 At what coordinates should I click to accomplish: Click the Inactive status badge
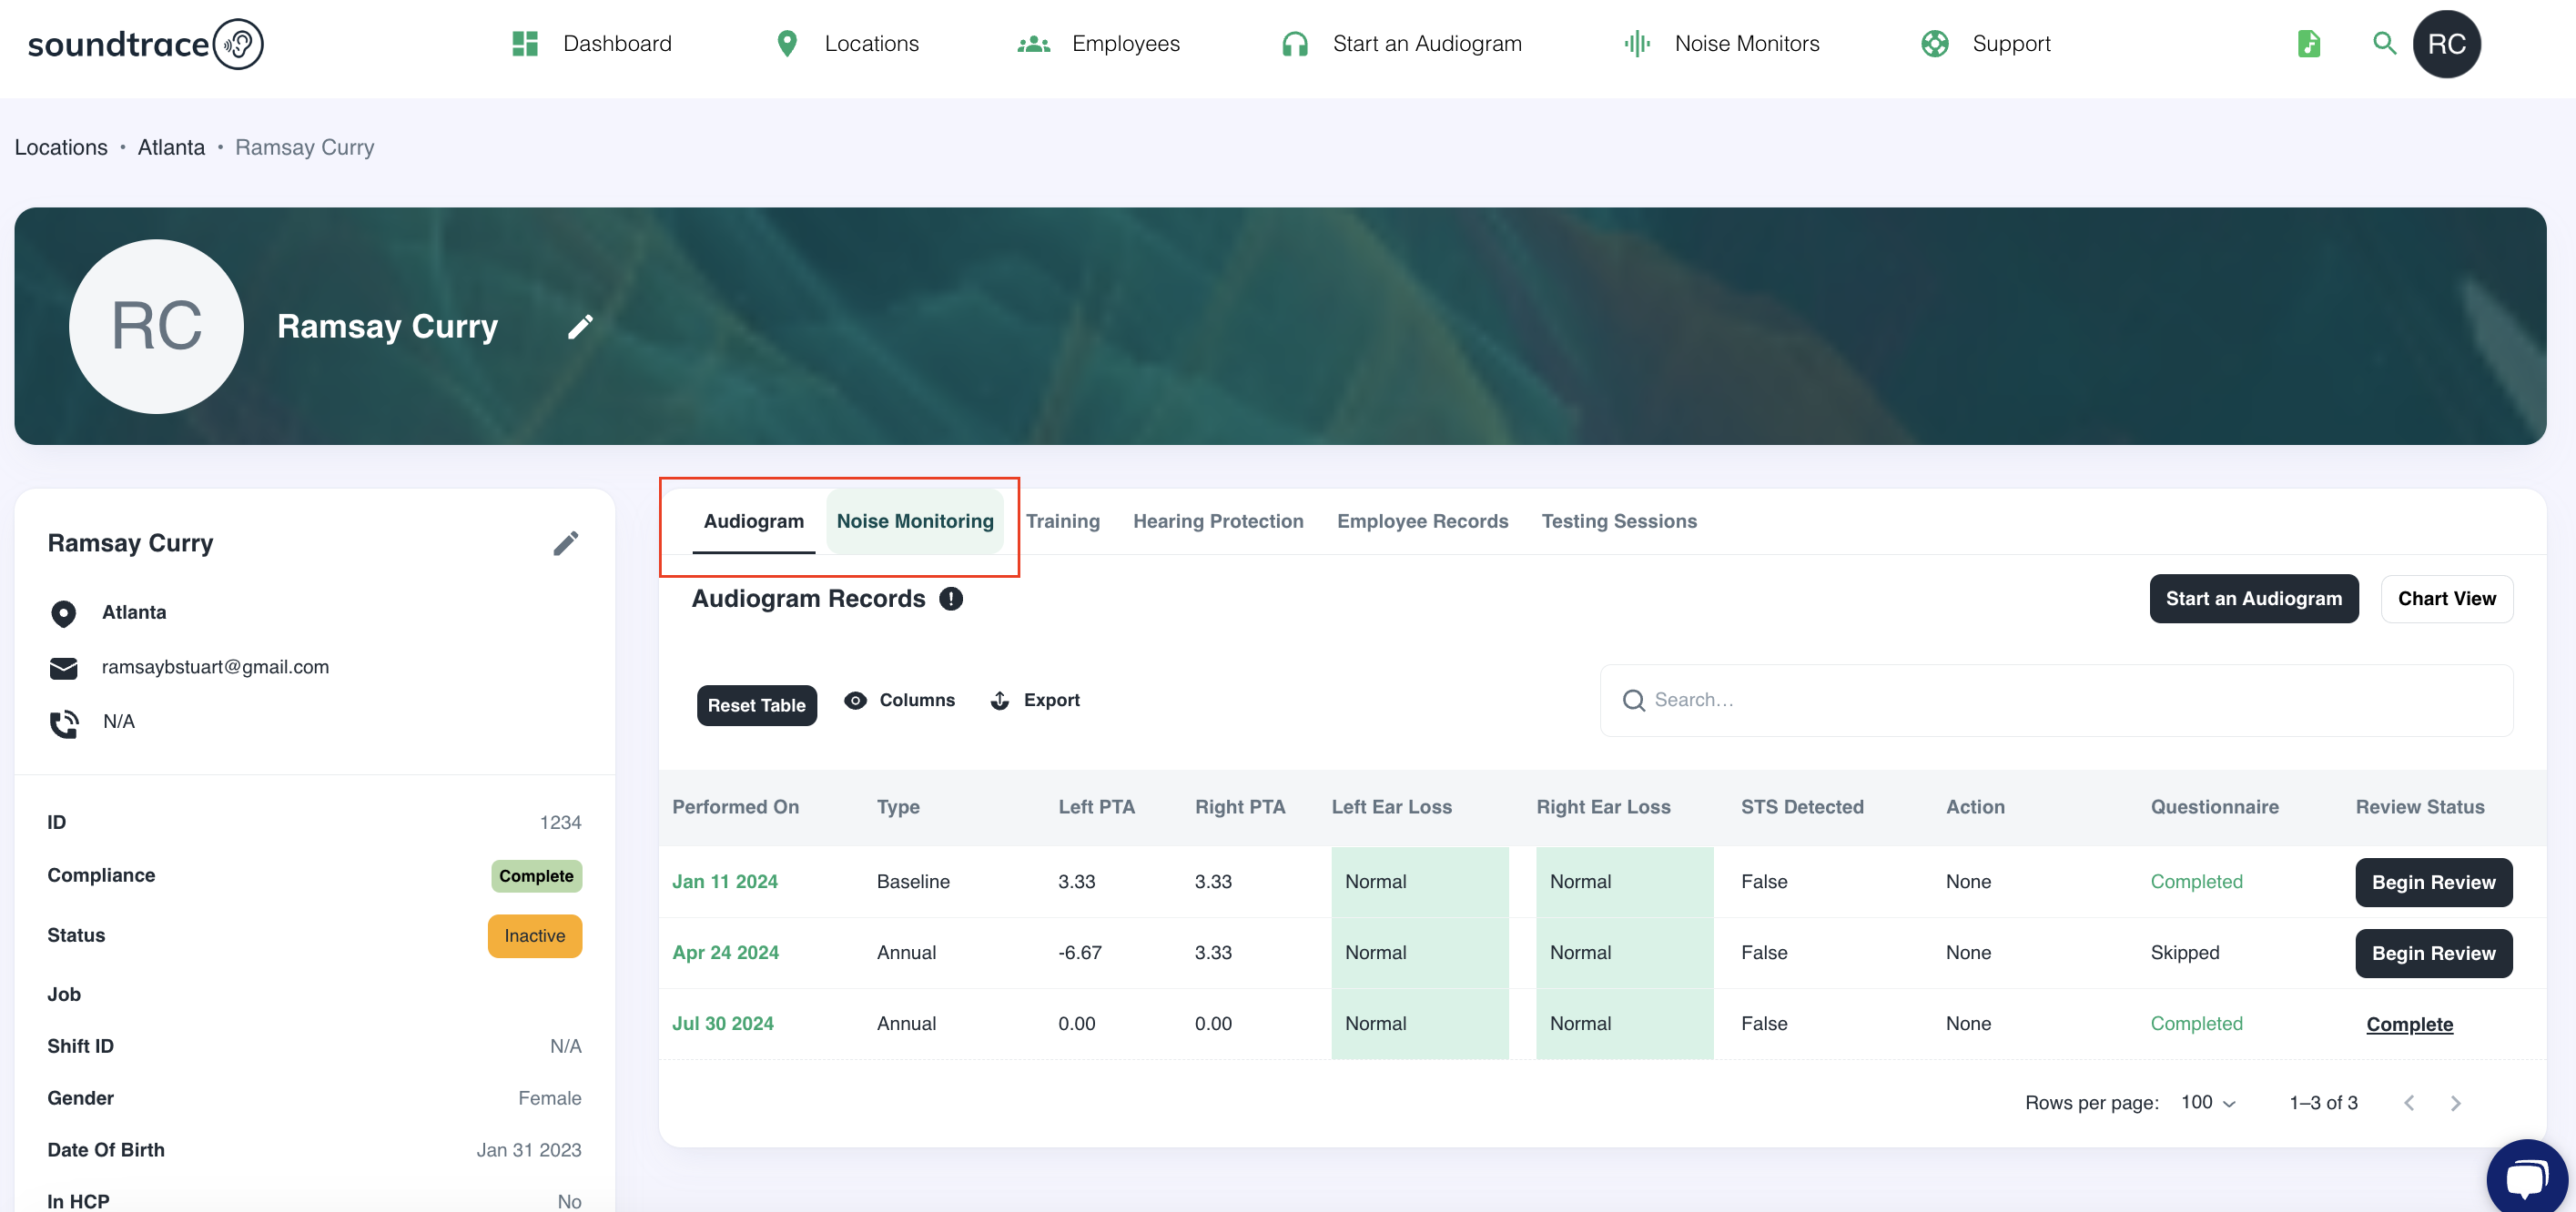534,936
